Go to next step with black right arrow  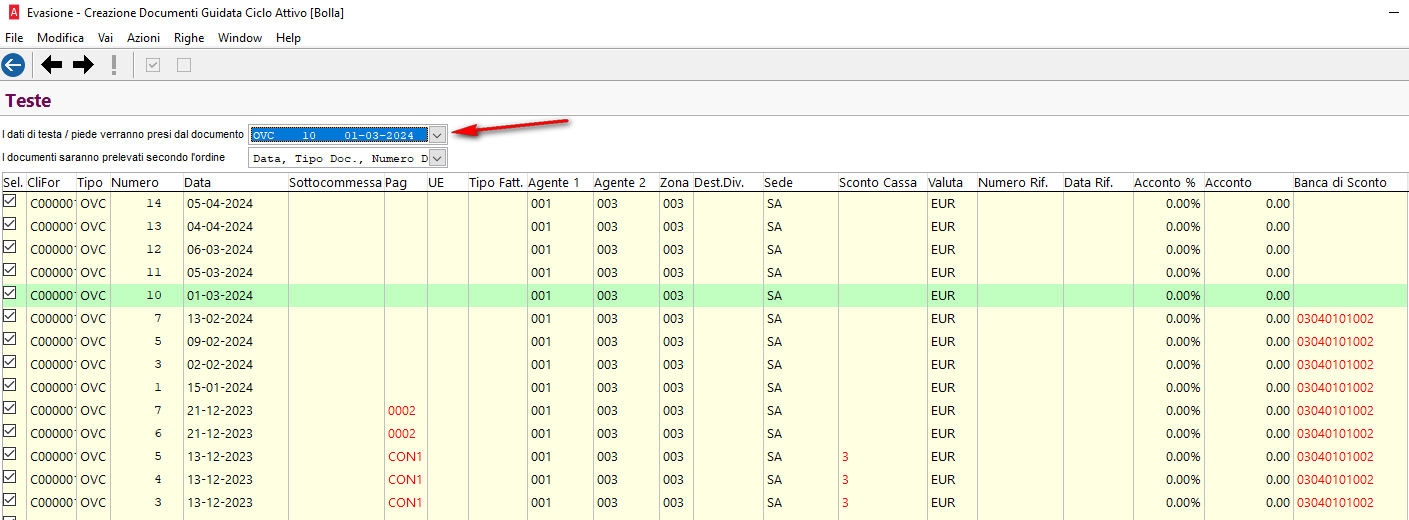pos(83,65)
